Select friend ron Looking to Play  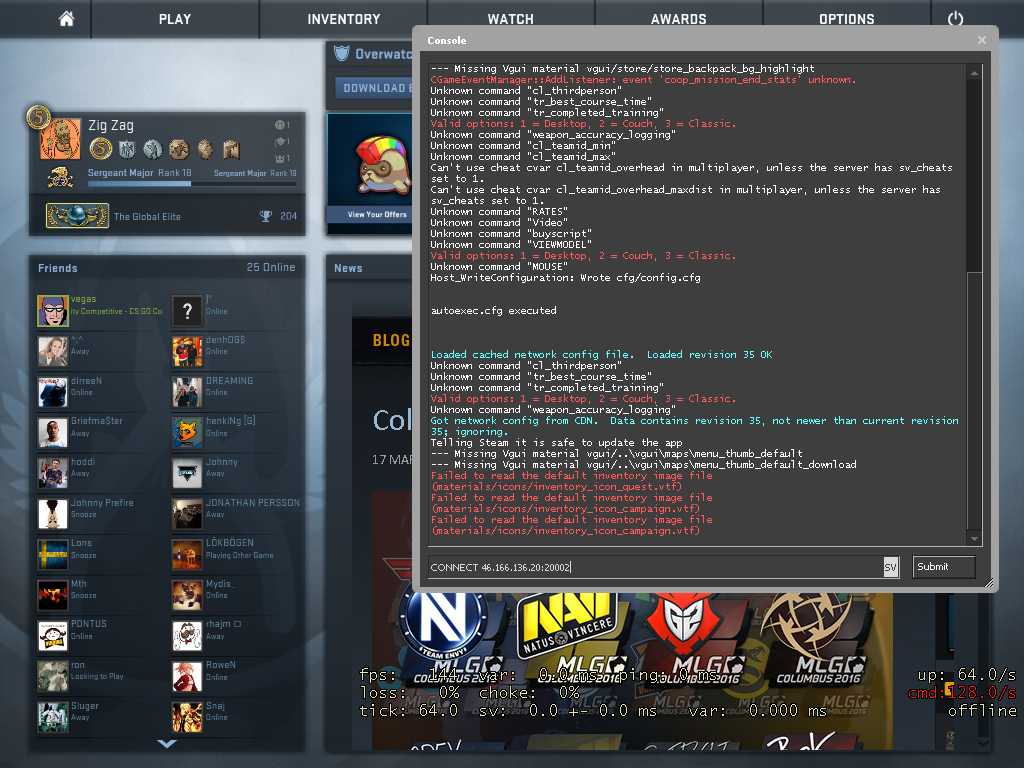99,677
